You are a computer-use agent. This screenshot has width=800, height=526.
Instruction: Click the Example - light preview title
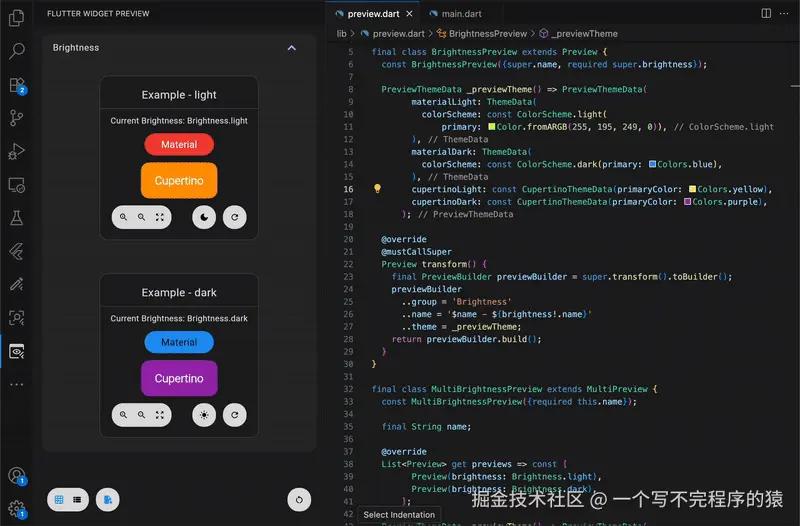(179, 95)
